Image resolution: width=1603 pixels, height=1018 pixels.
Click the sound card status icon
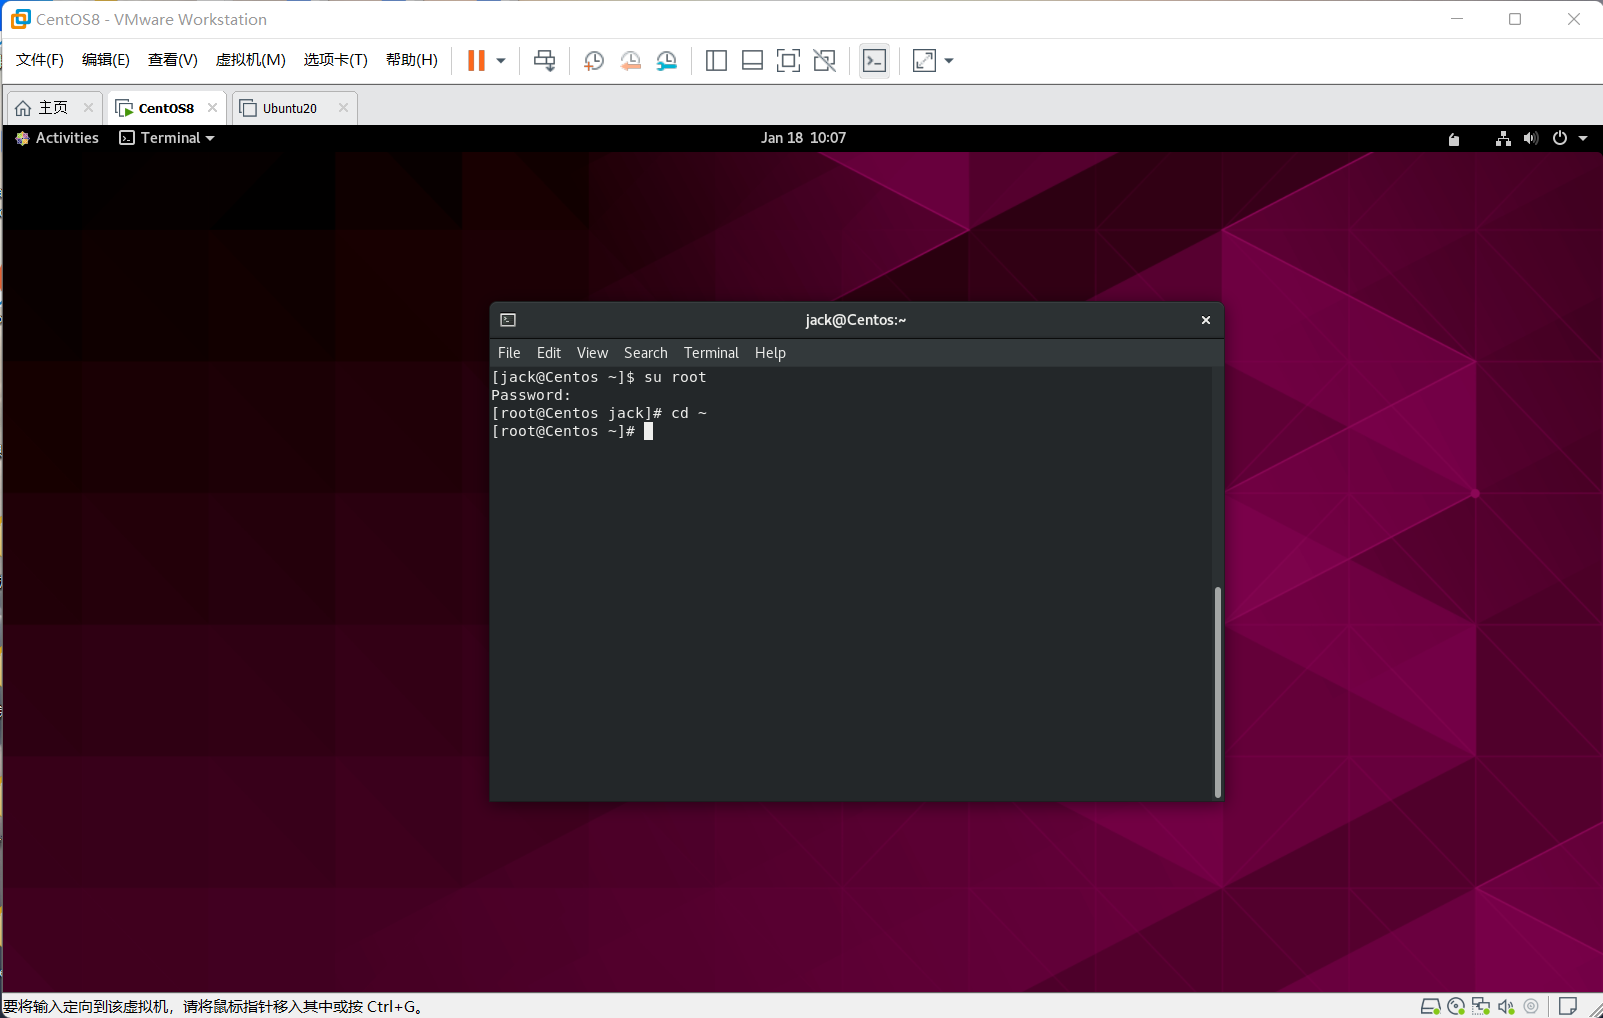1506,1006
